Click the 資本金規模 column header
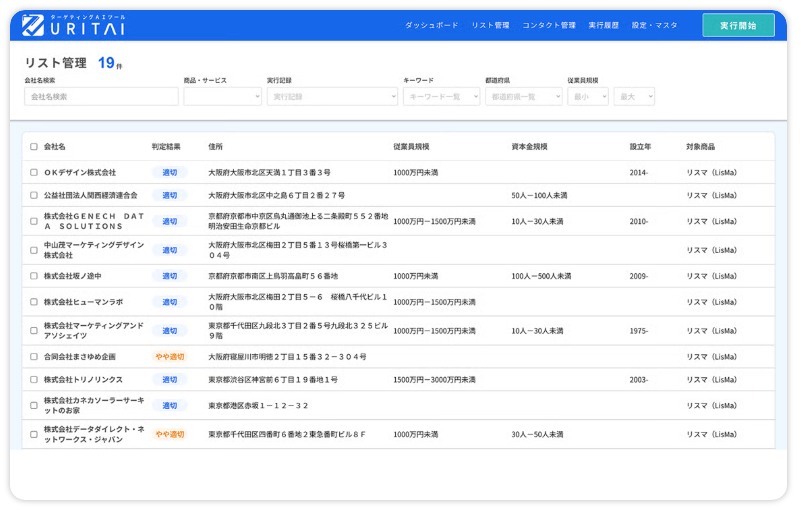Screen dimensions: 801x510 pyautogui.click(x=529, y=147)
